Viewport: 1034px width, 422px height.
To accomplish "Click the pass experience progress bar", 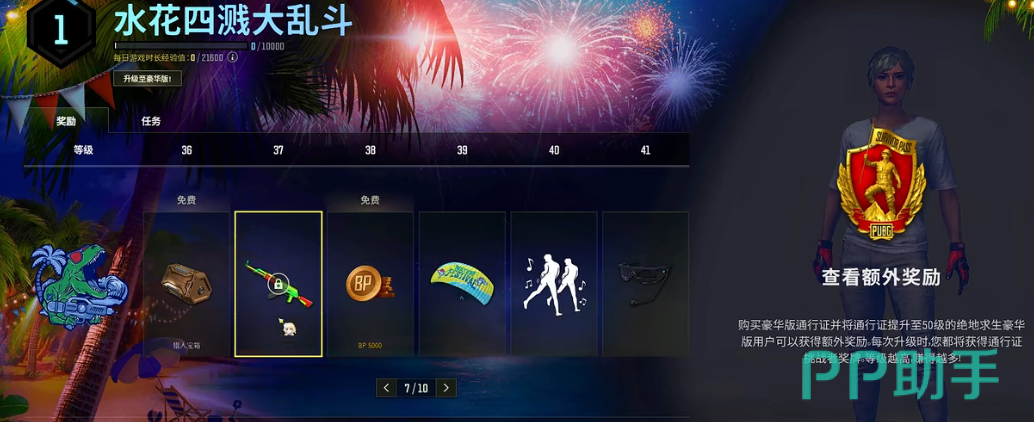I will (181, 46).
